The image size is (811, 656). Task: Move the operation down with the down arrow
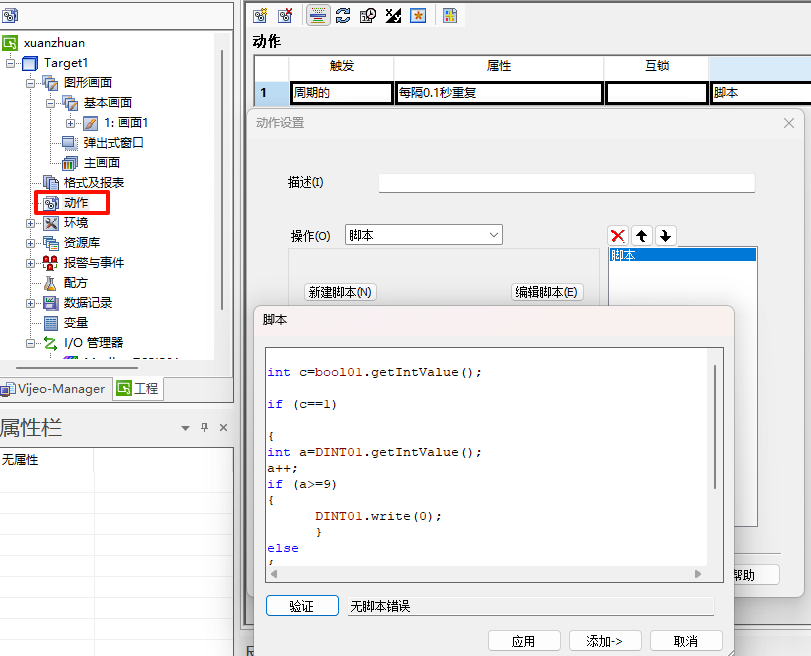(666, 236)
